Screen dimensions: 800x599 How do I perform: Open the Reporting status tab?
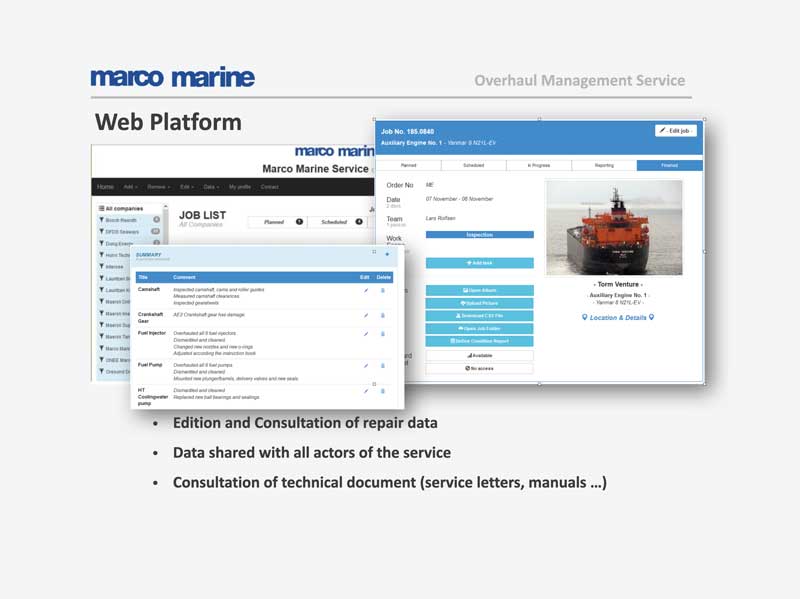pos(604,165)
